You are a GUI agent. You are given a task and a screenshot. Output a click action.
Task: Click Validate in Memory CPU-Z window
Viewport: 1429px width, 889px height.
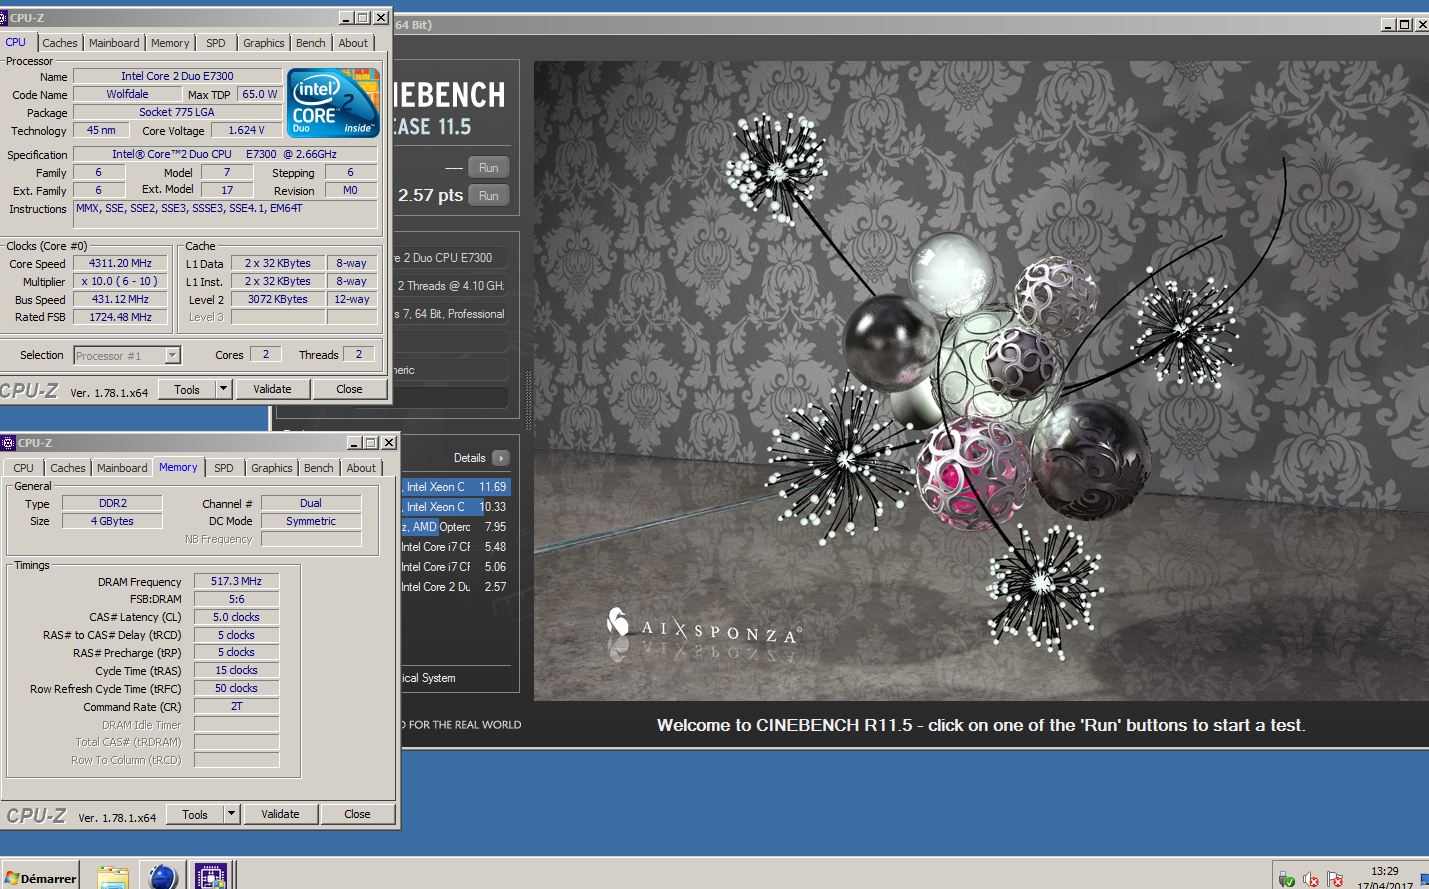(x=280, y=814)
